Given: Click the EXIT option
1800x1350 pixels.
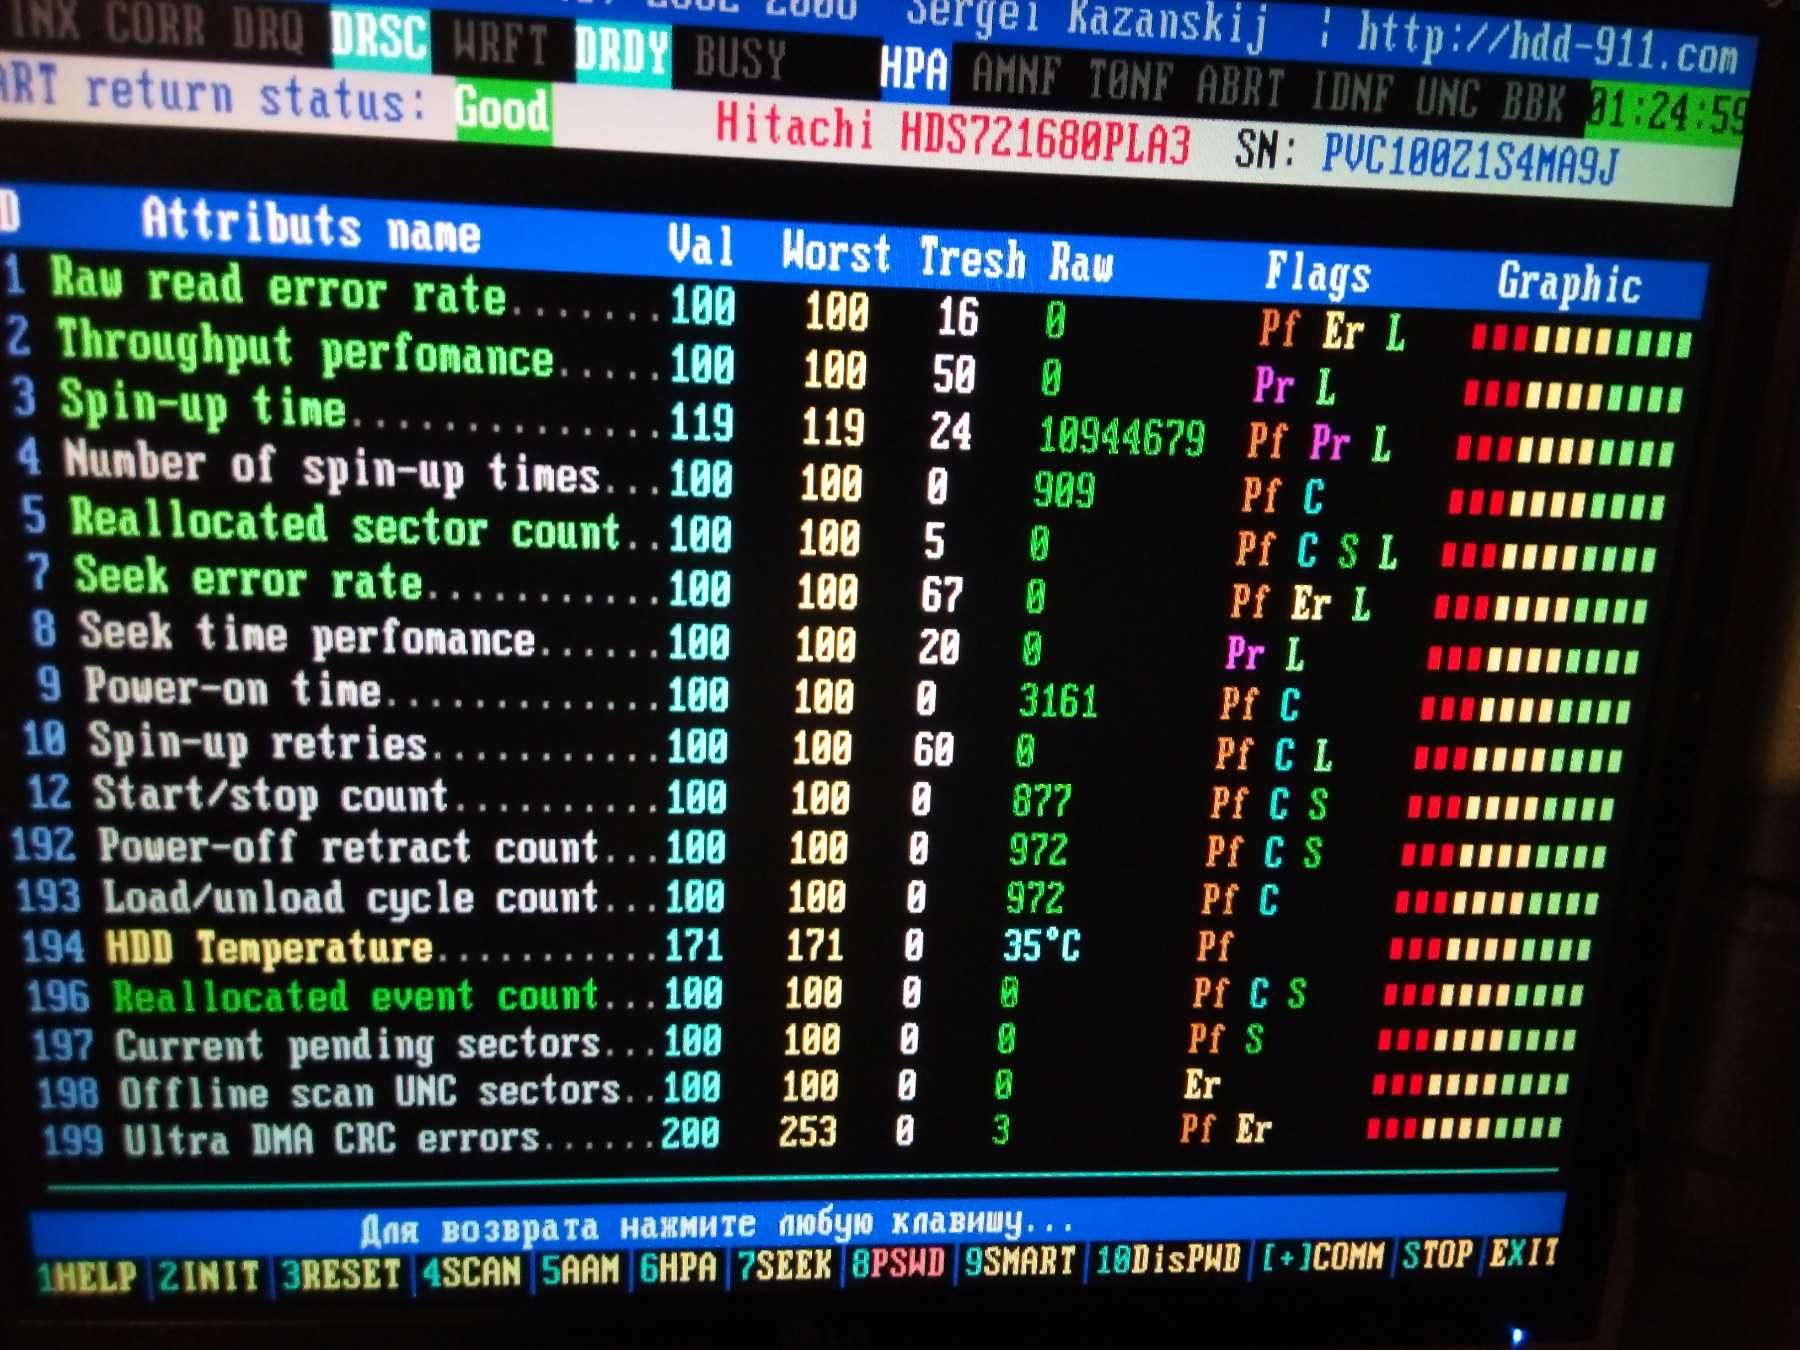Looking at the screenshot, I should click(x=1523, y=1252).
